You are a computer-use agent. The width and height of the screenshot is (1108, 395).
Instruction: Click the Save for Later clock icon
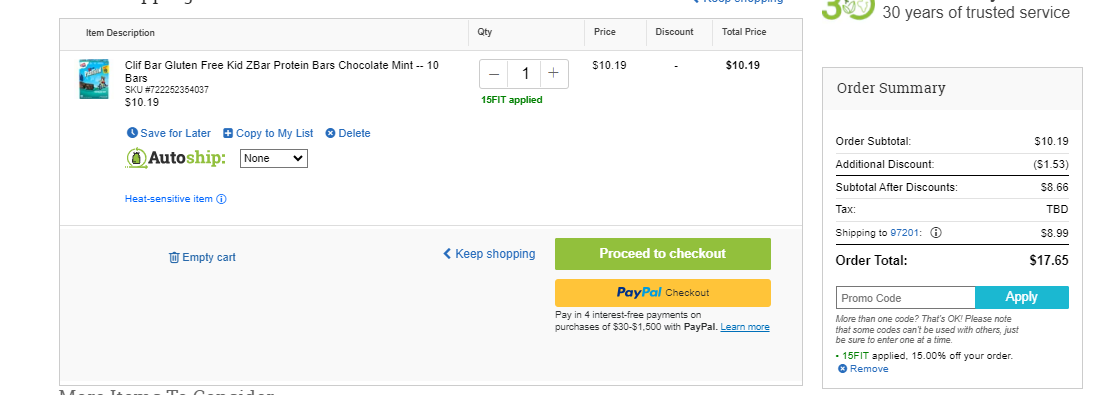pyautogui.click(x=131, y=133)
